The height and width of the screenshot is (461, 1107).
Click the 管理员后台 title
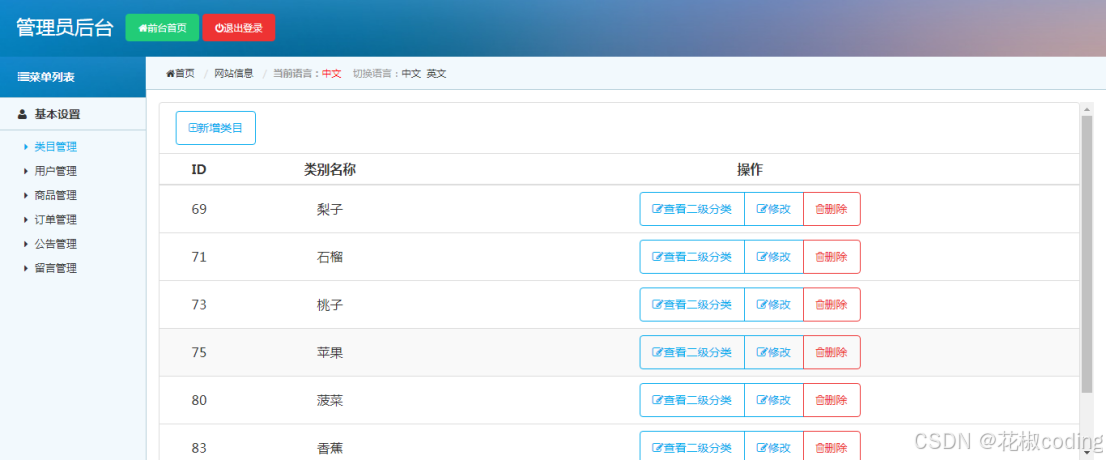point(64,28)
